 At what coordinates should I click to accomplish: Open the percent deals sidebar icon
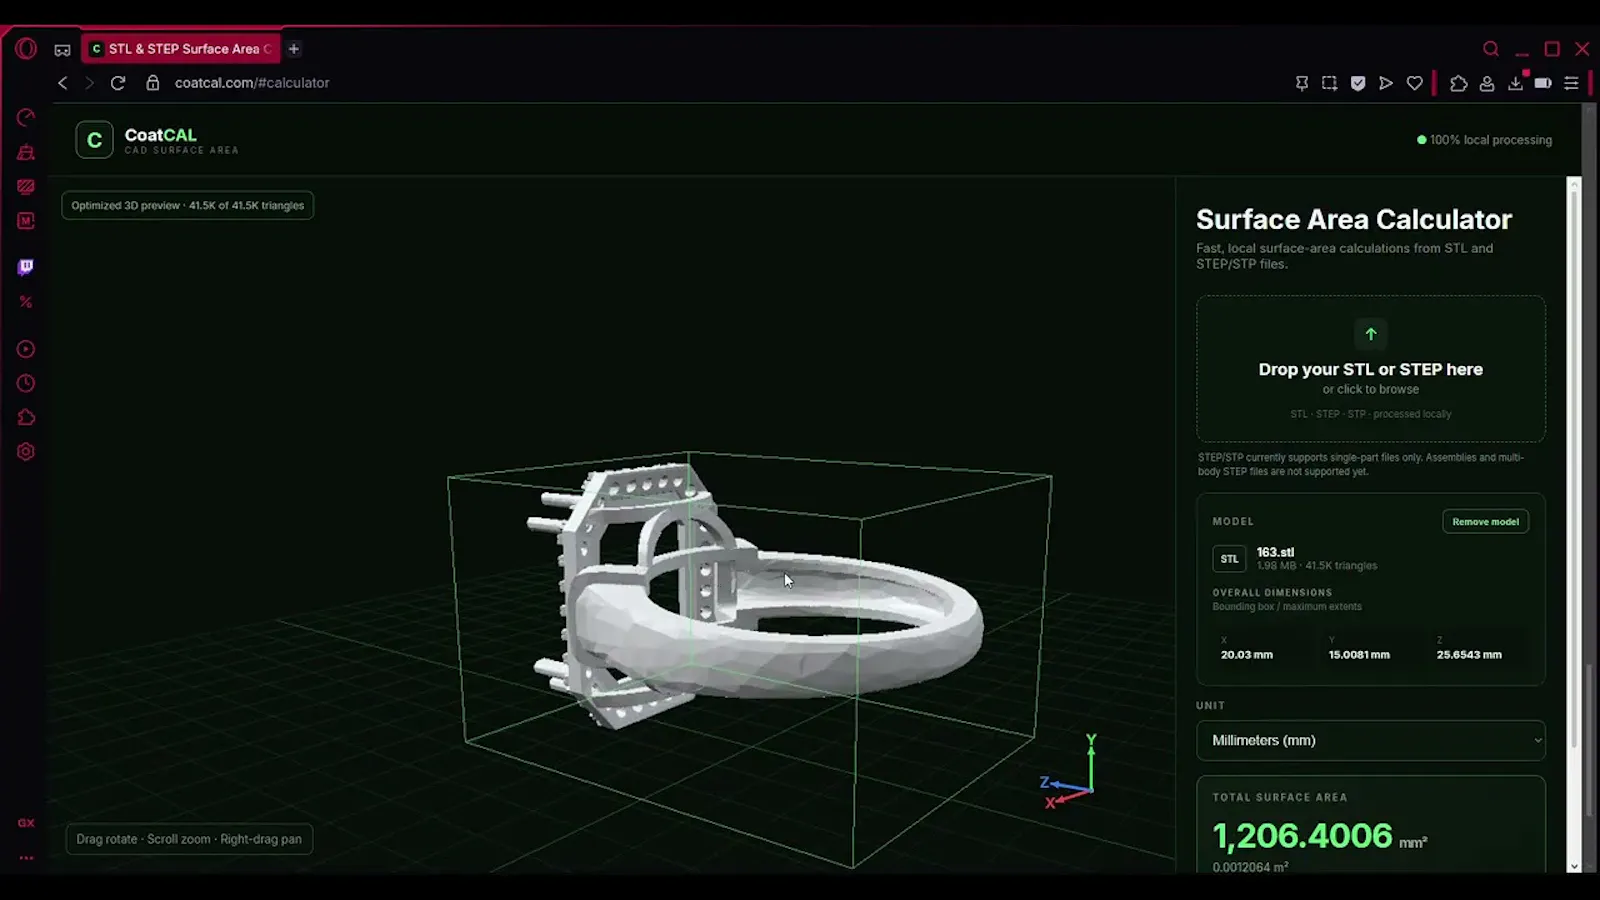[26, 301]
